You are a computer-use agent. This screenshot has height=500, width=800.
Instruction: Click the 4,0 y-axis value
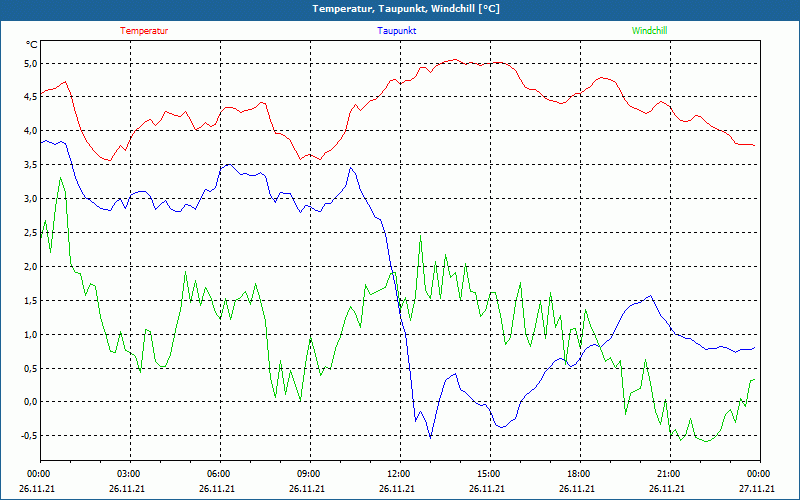point(31,131)
